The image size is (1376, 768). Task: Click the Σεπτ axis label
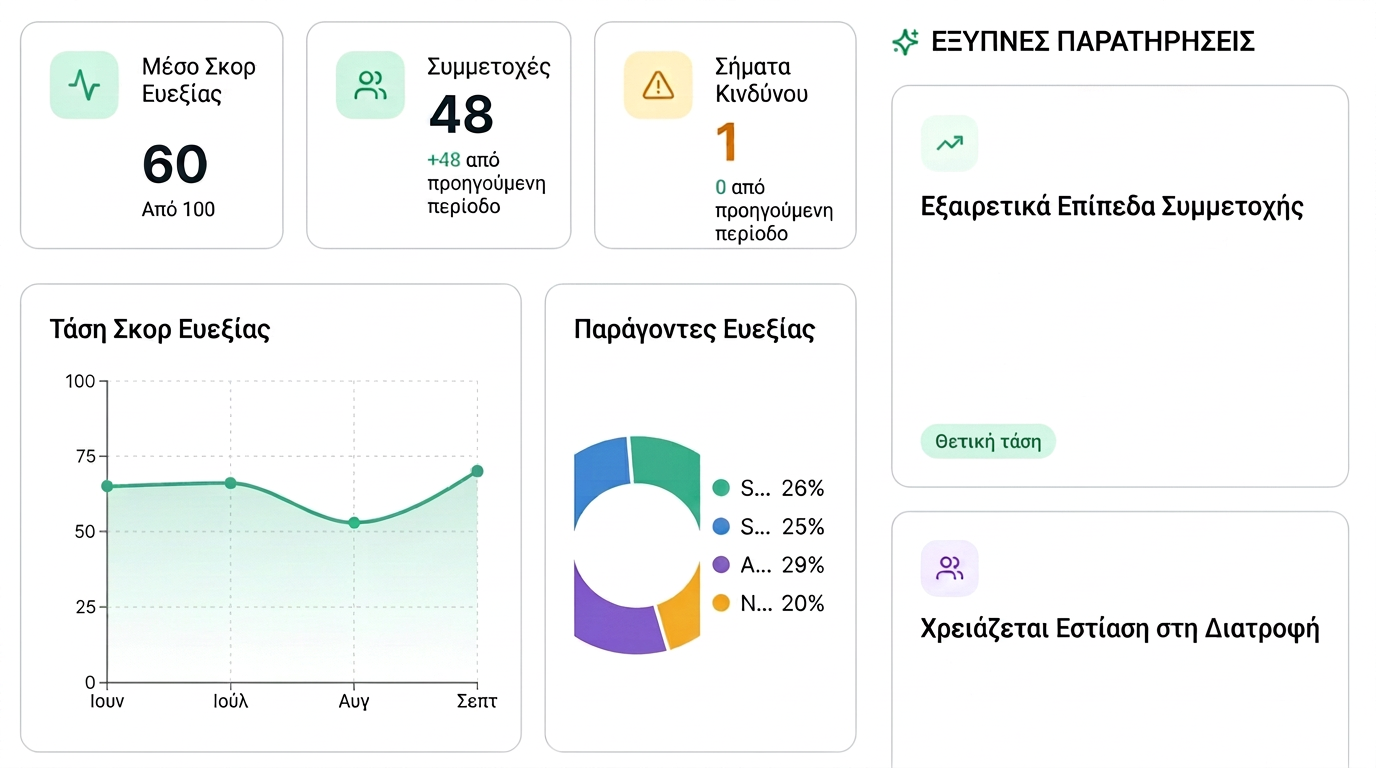pyautogui.click(x=477, y=701)
